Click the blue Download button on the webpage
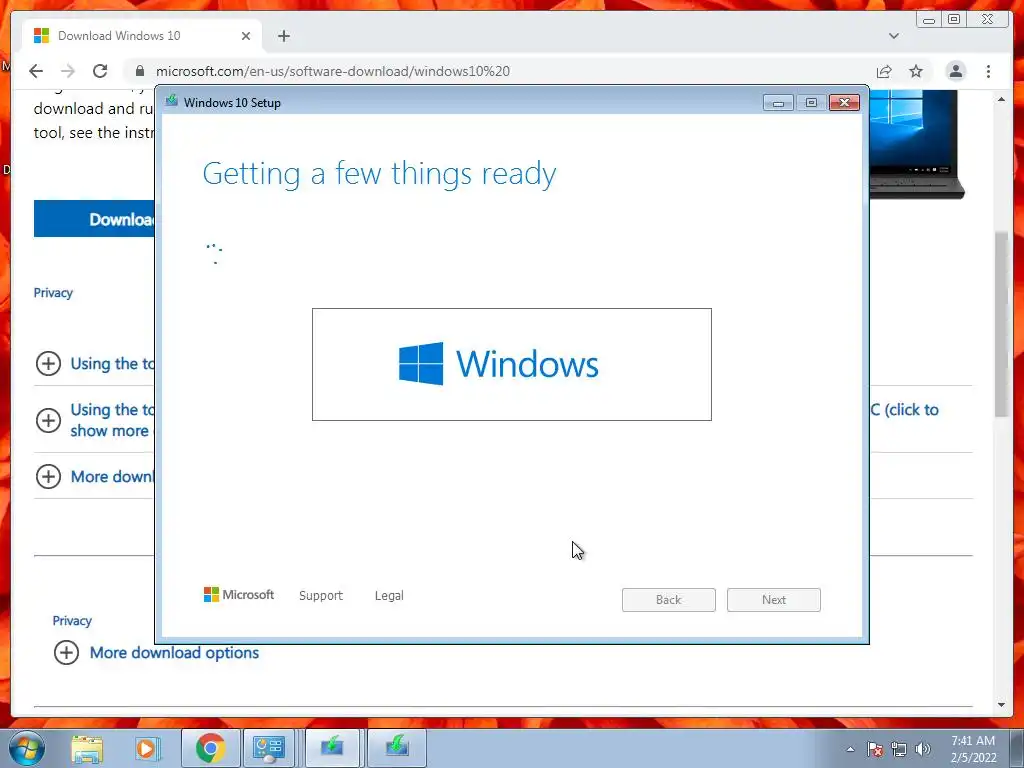This screenshot has width=1024, height=768. [x=95, y=219]
